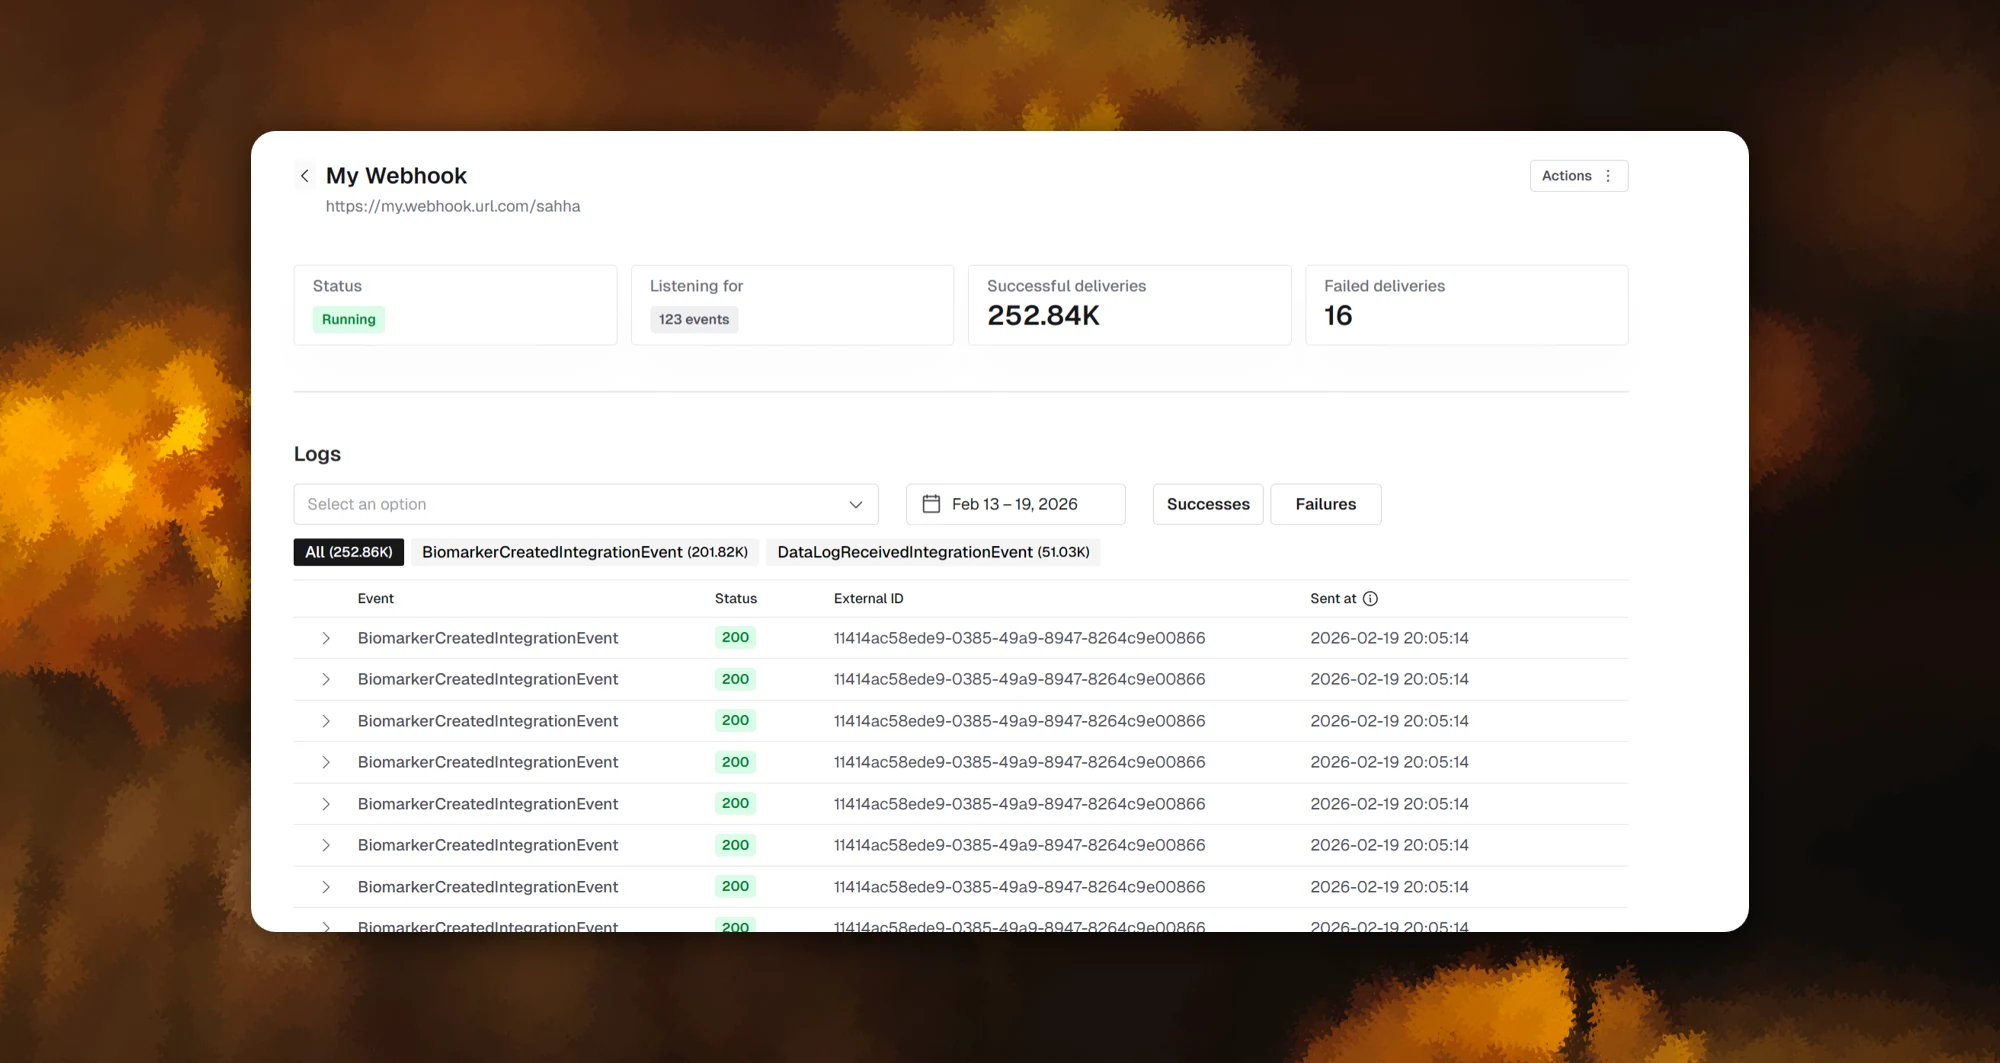Click the dropdown arrow in Select an option

pos(855,504)
